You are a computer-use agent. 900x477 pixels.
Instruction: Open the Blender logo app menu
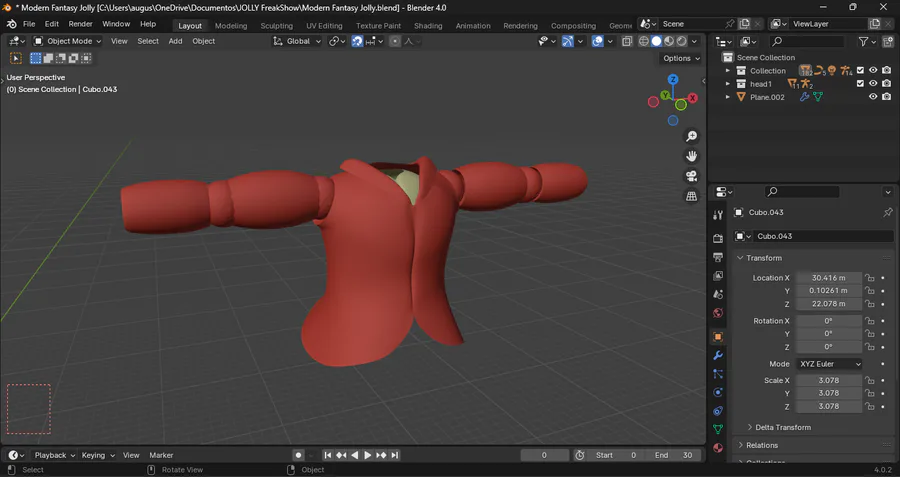[11, 24]
